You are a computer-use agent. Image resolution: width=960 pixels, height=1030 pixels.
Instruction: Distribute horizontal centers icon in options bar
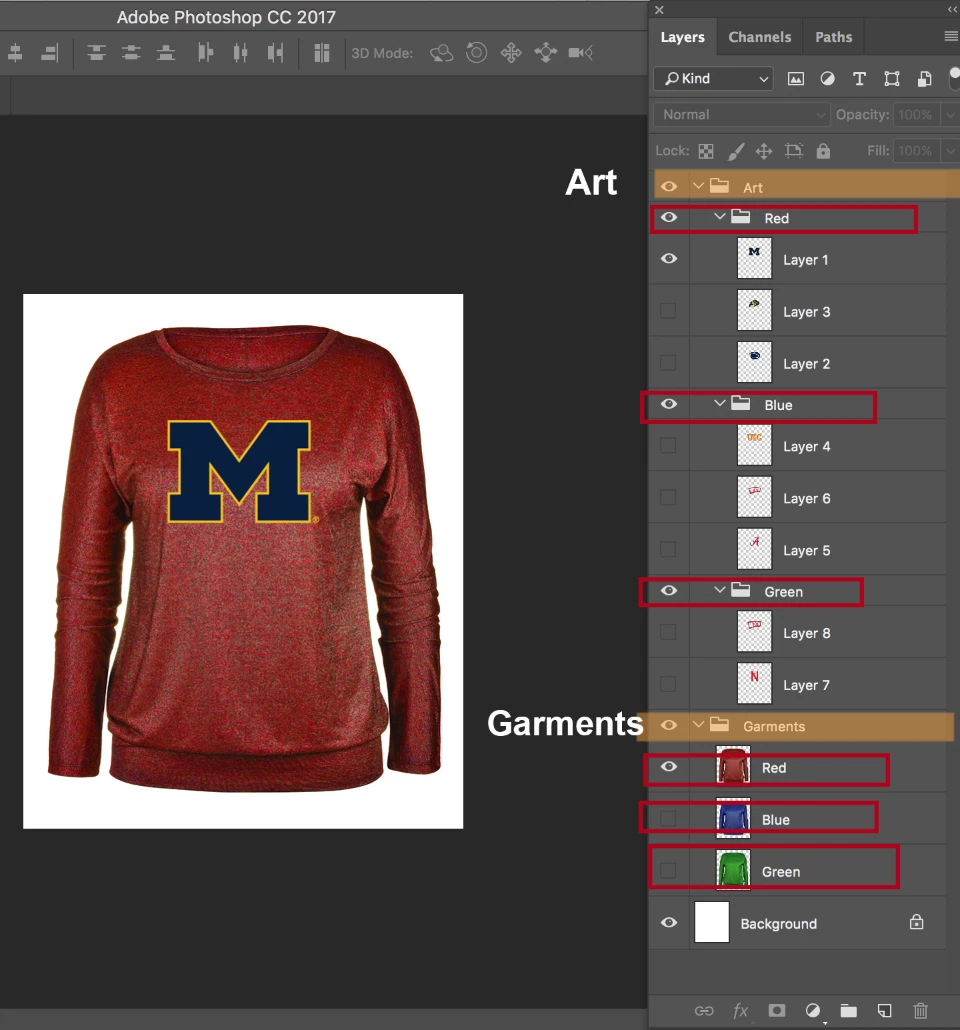[x=240, y=53]
